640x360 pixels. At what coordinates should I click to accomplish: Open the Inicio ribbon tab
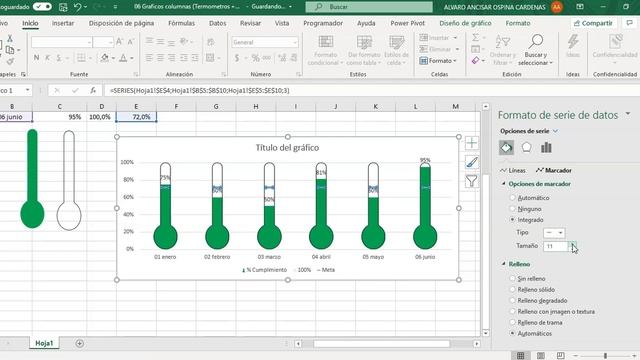click(30, 23)
